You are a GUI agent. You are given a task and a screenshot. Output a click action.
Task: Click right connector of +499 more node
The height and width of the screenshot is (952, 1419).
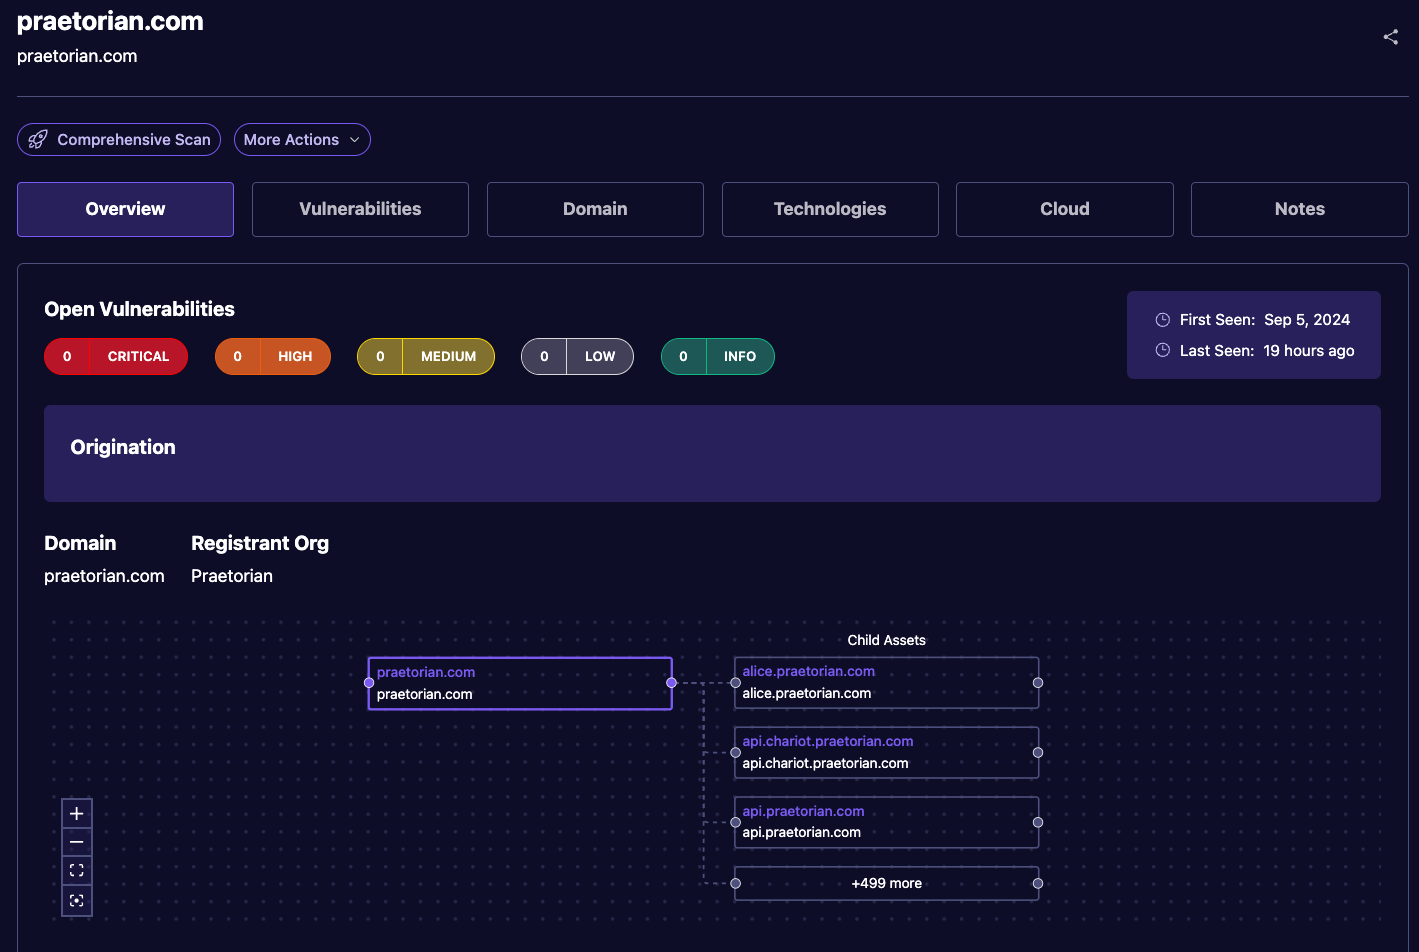click(1038, 883)
